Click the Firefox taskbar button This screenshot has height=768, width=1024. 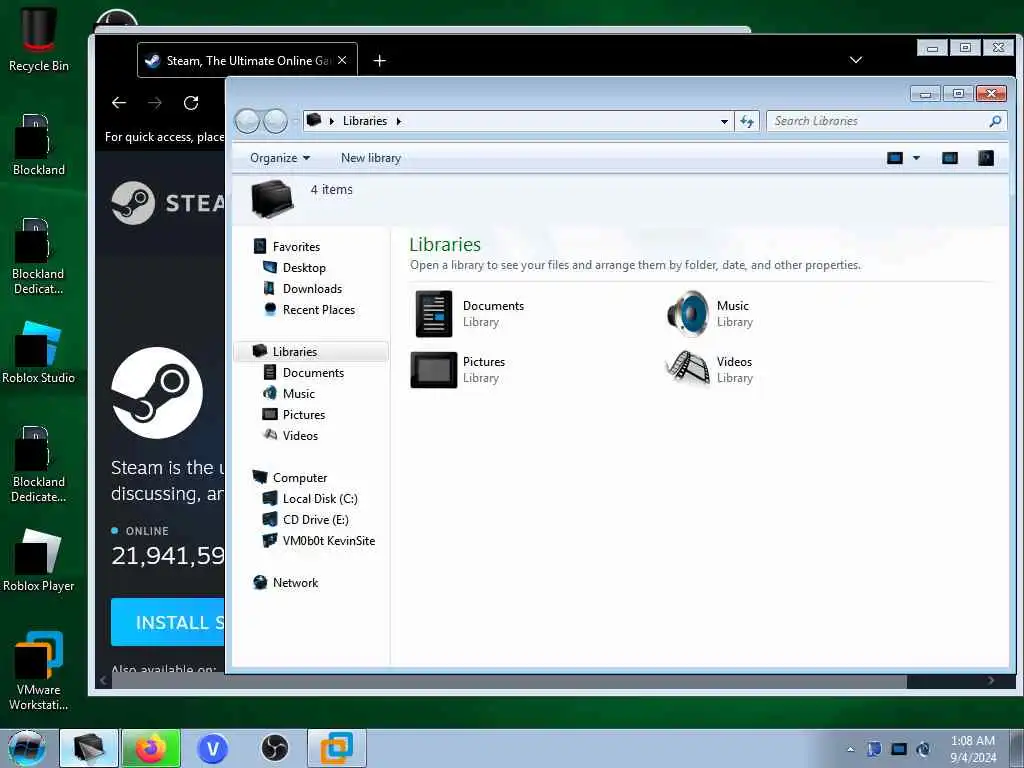click(151, 748)
